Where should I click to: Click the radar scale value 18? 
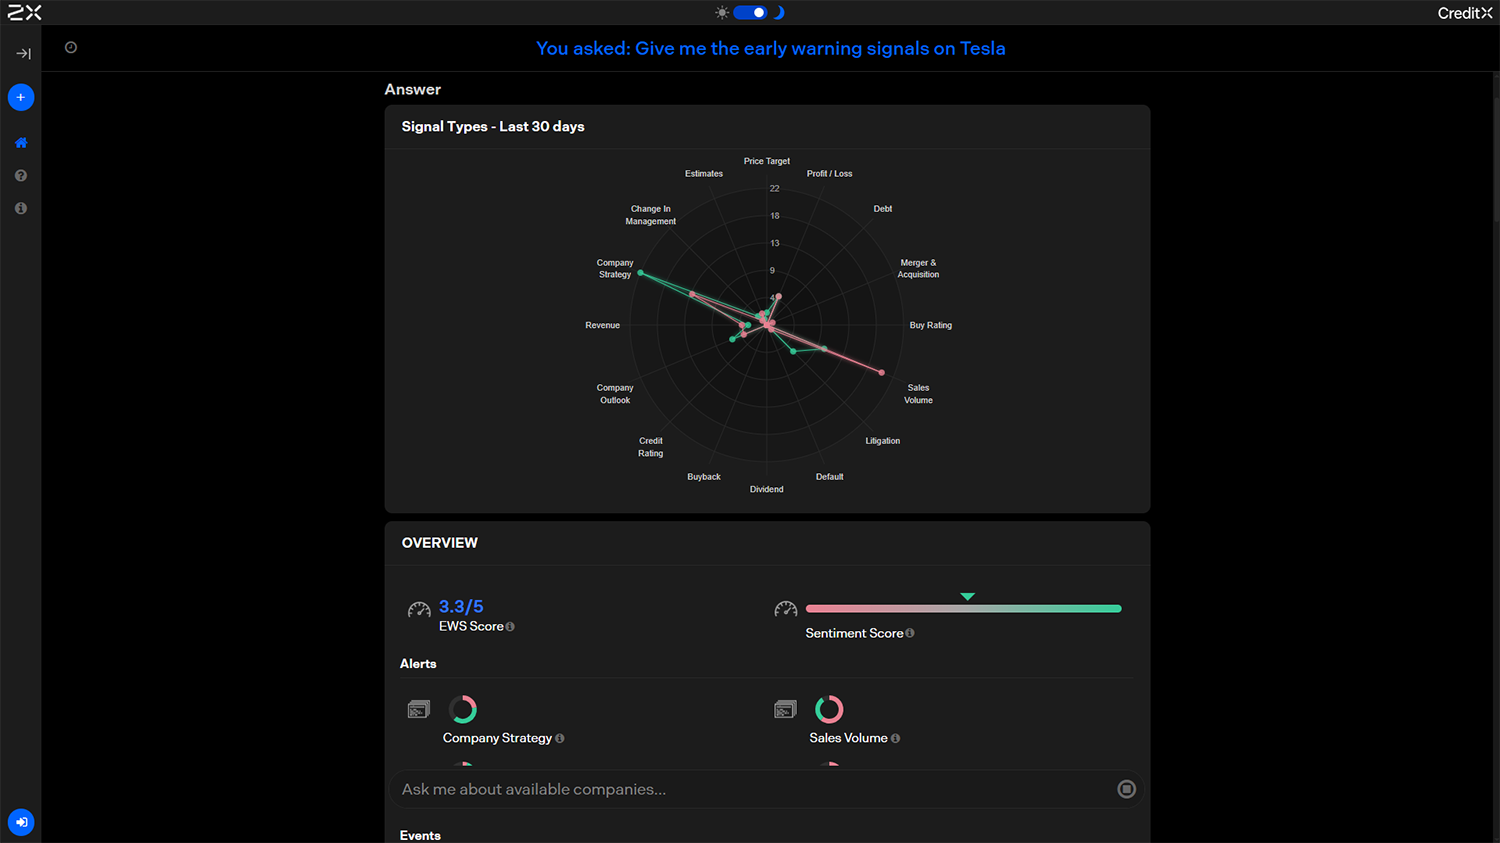(774, 216)
